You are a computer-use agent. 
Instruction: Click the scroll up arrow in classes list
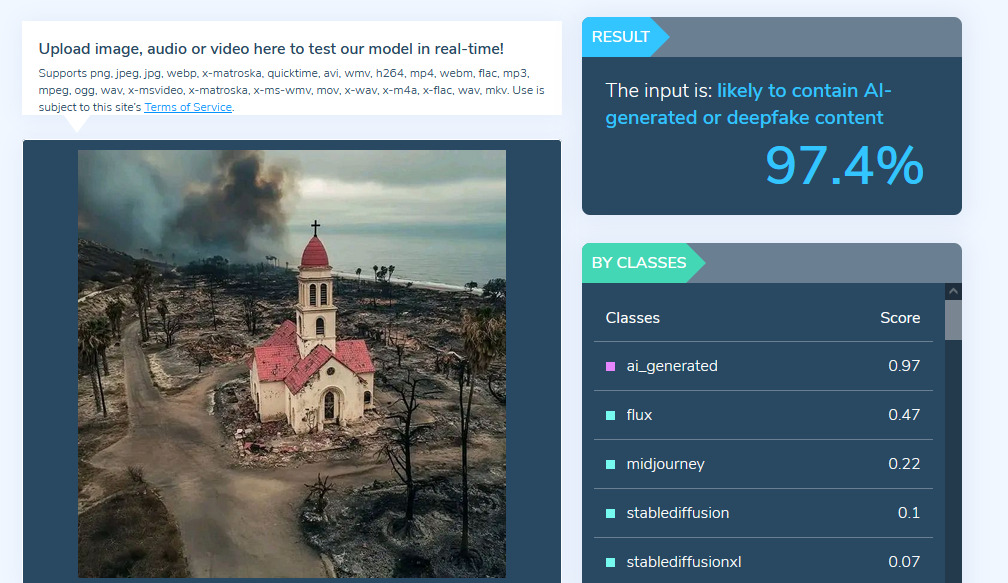[953, 291]
